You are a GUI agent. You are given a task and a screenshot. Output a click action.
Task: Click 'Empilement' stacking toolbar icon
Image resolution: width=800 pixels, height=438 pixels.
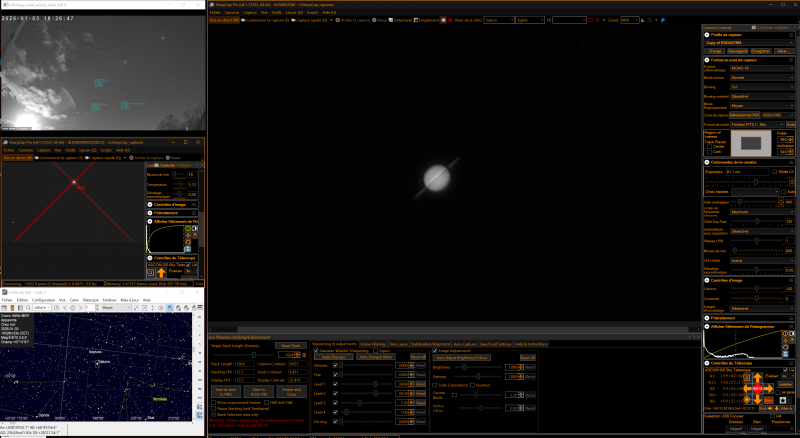tap(416, 20)
